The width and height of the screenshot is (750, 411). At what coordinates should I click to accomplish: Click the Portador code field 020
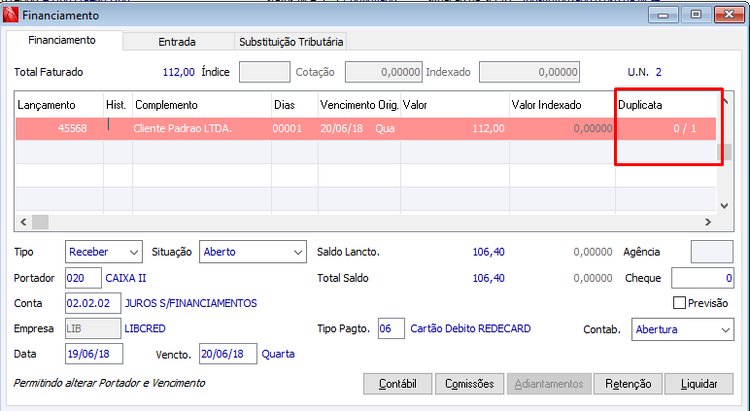(83, 278)
